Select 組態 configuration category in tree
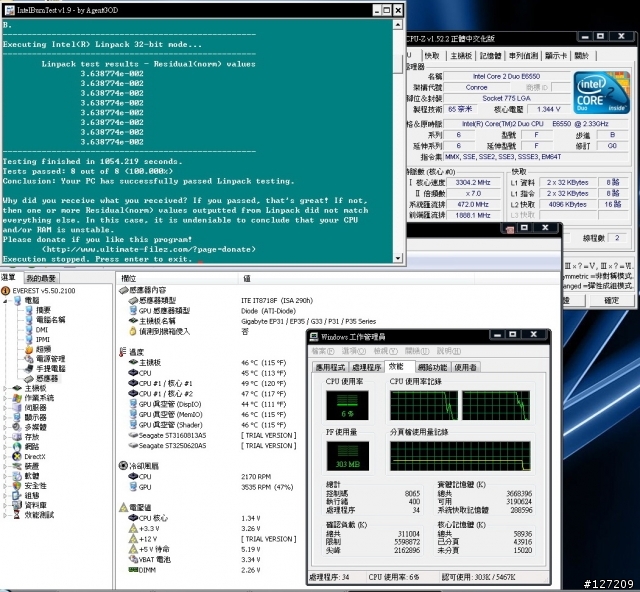The height and width of the screenshot is (592, 640). click(x=32, y=495)
